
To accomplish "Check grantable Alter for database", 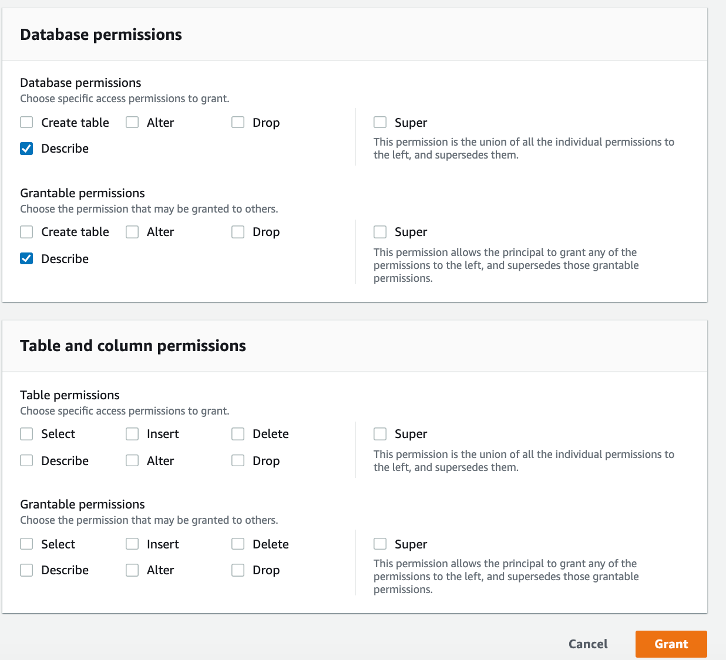I will [133, 232].
